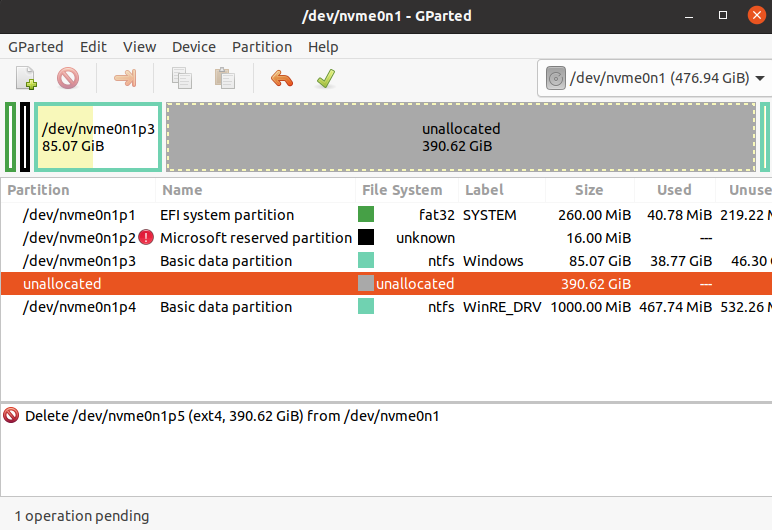772x530 pixels.
Task: Click the /dev/nvme0n1p3 block in disk map
Action: point(98,137)
